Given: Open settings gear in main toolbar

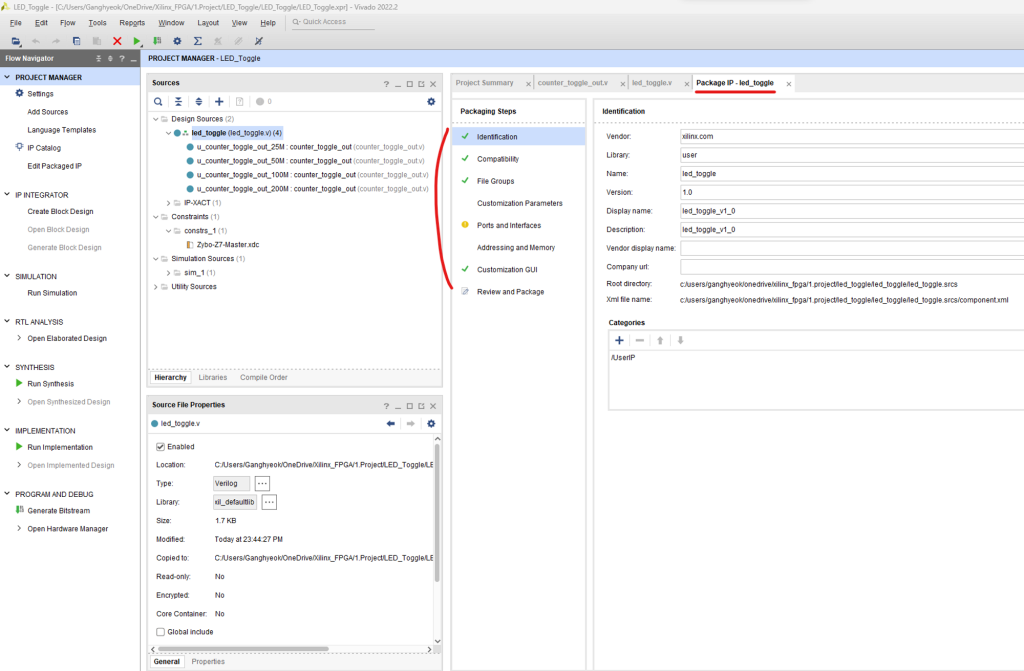Looking at the screenshot, I should click(x=177, y=41).
